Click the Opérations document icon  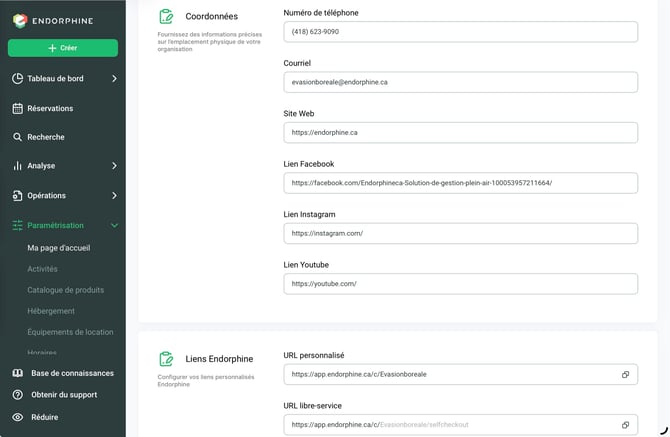(17, 196)
